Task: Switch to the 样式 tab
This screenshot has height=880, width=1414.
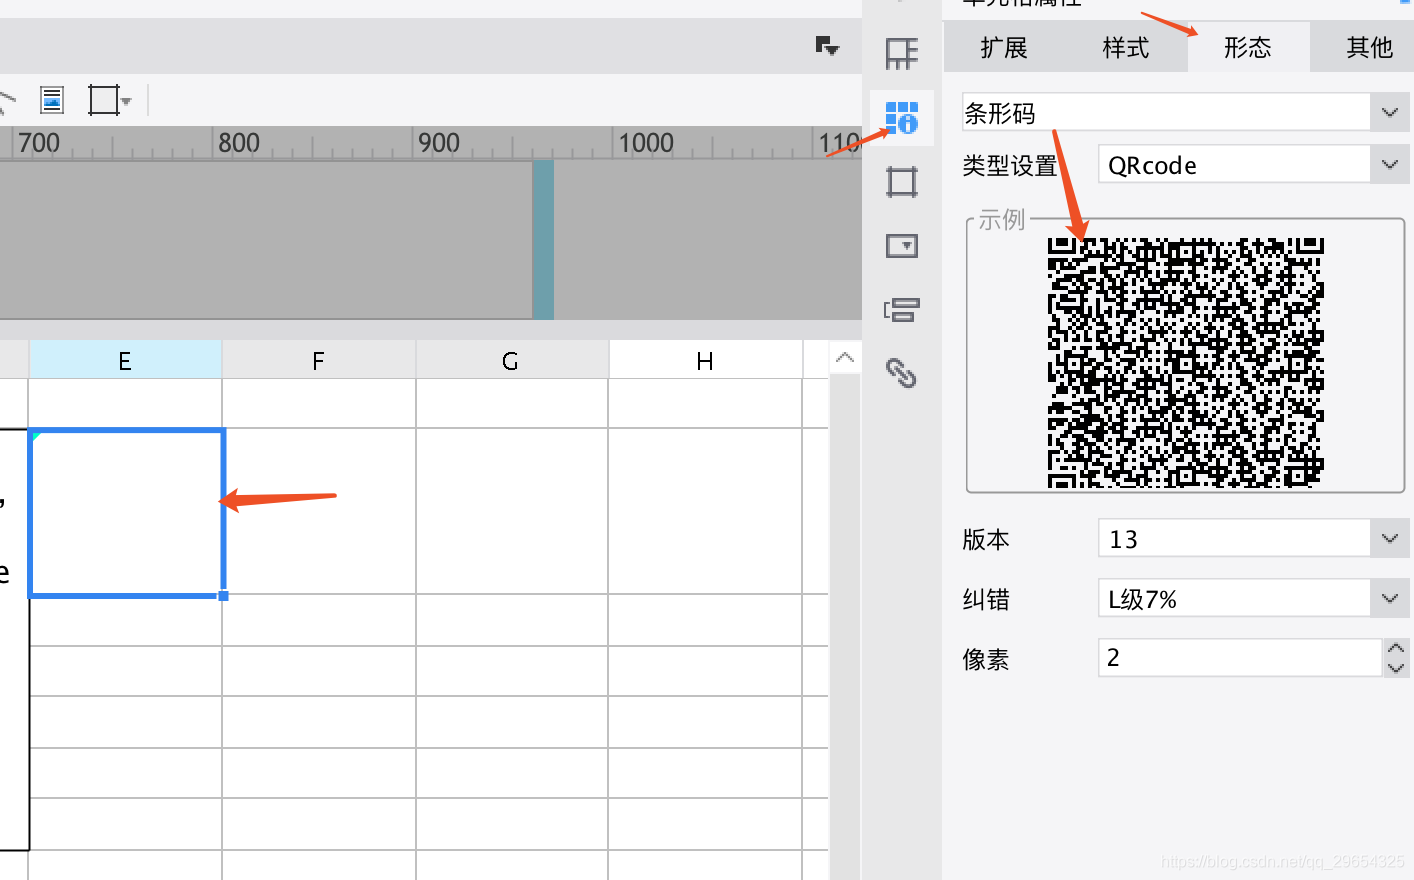Action: (1126, 47)
